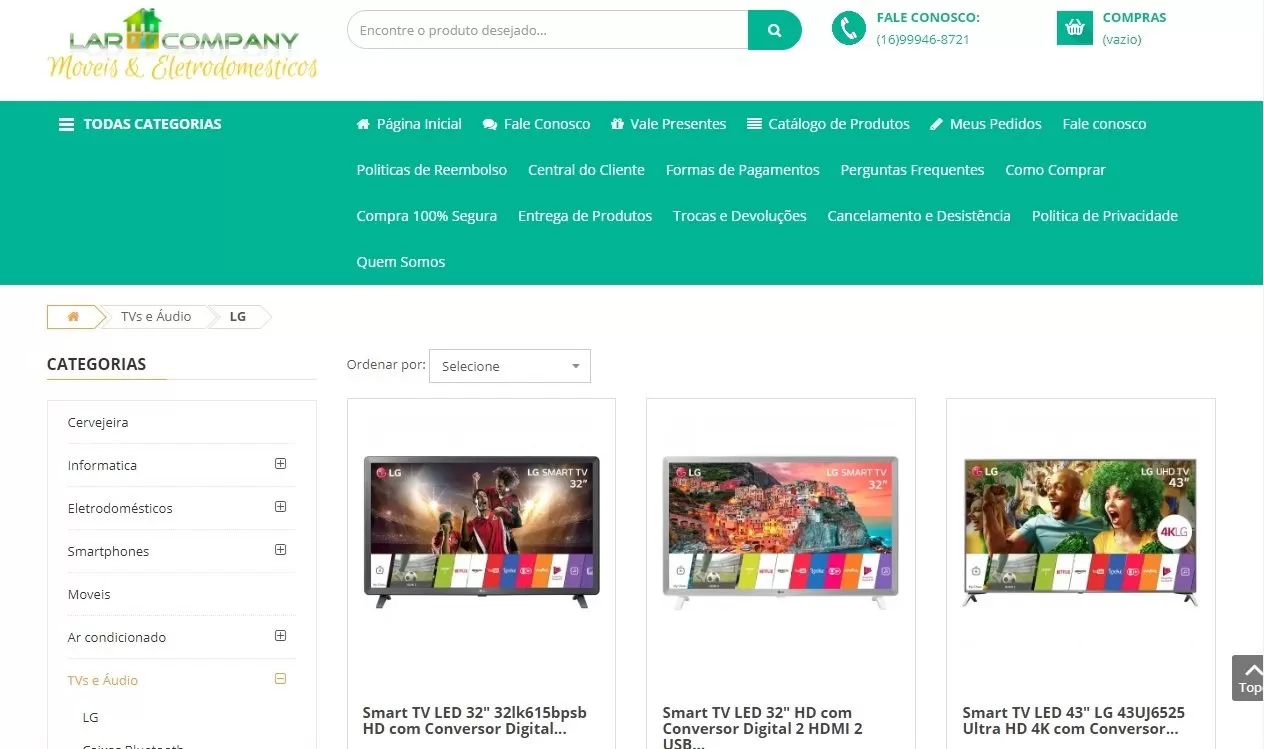Open the Ordenar por dropdown
This screenshot has height=749, width=1264.
510,366
